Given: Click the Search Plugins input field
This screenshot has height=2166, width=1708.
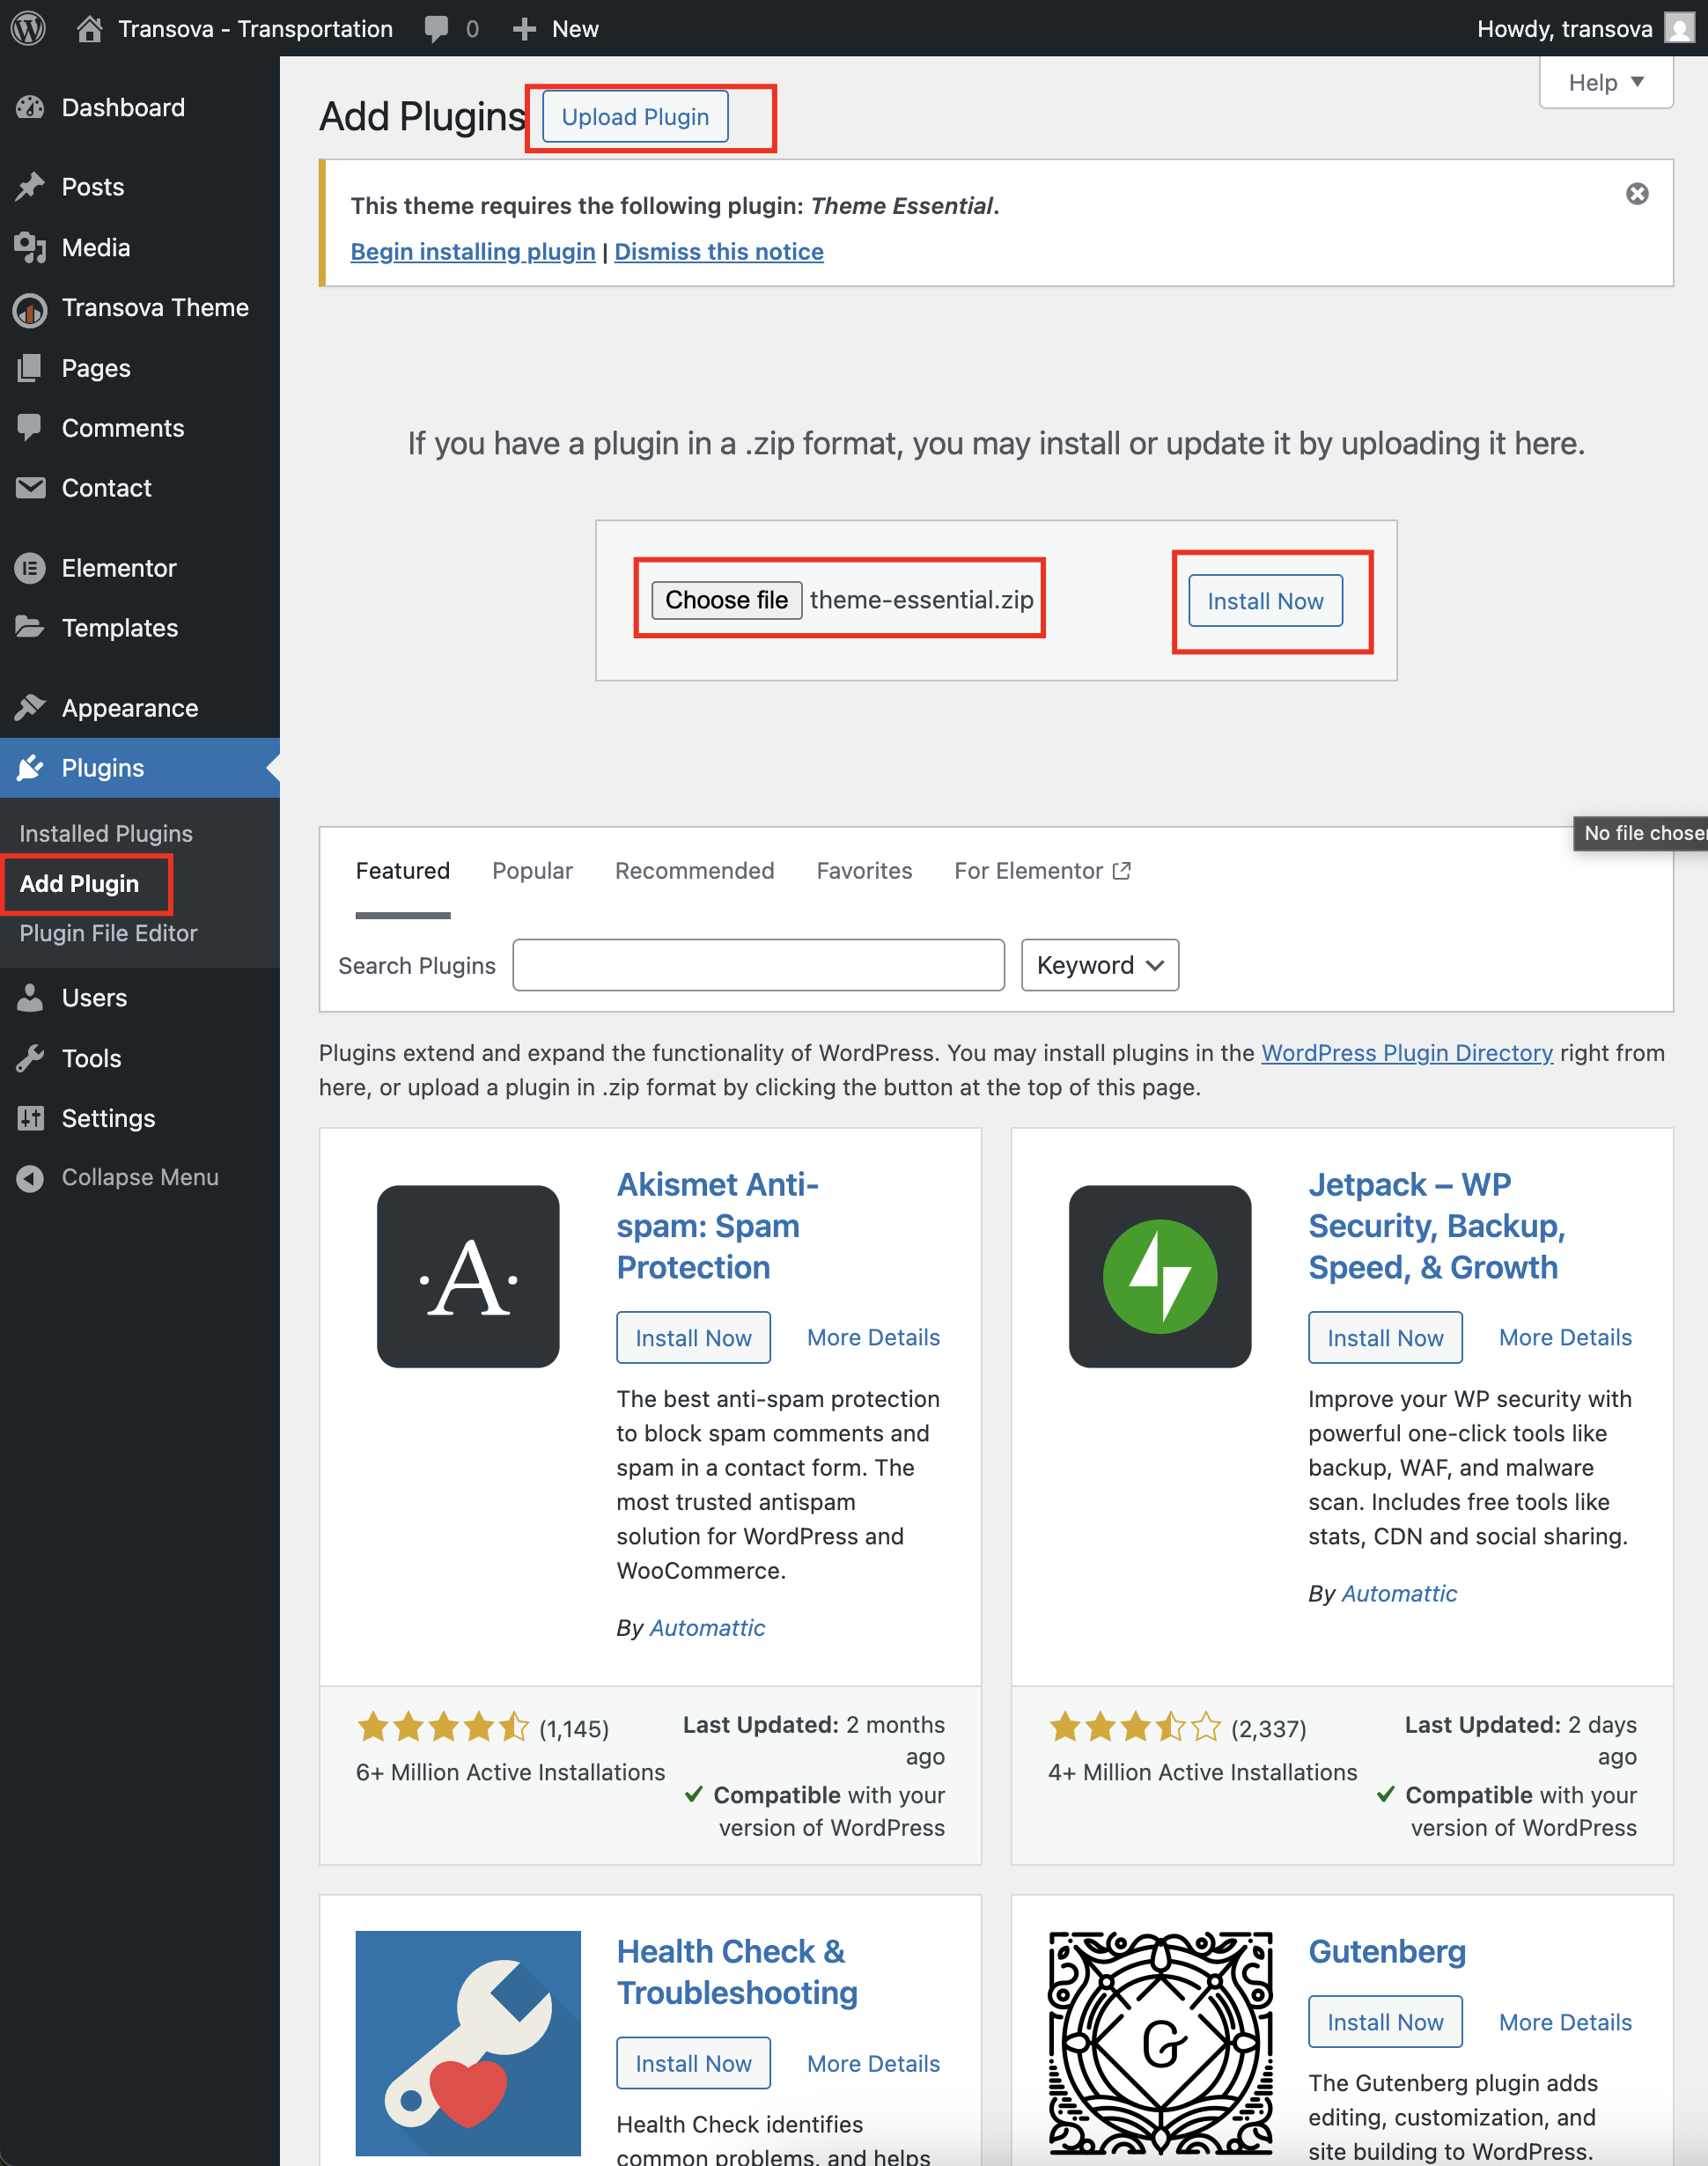Looking at the screenshot, I should point(758,965).
